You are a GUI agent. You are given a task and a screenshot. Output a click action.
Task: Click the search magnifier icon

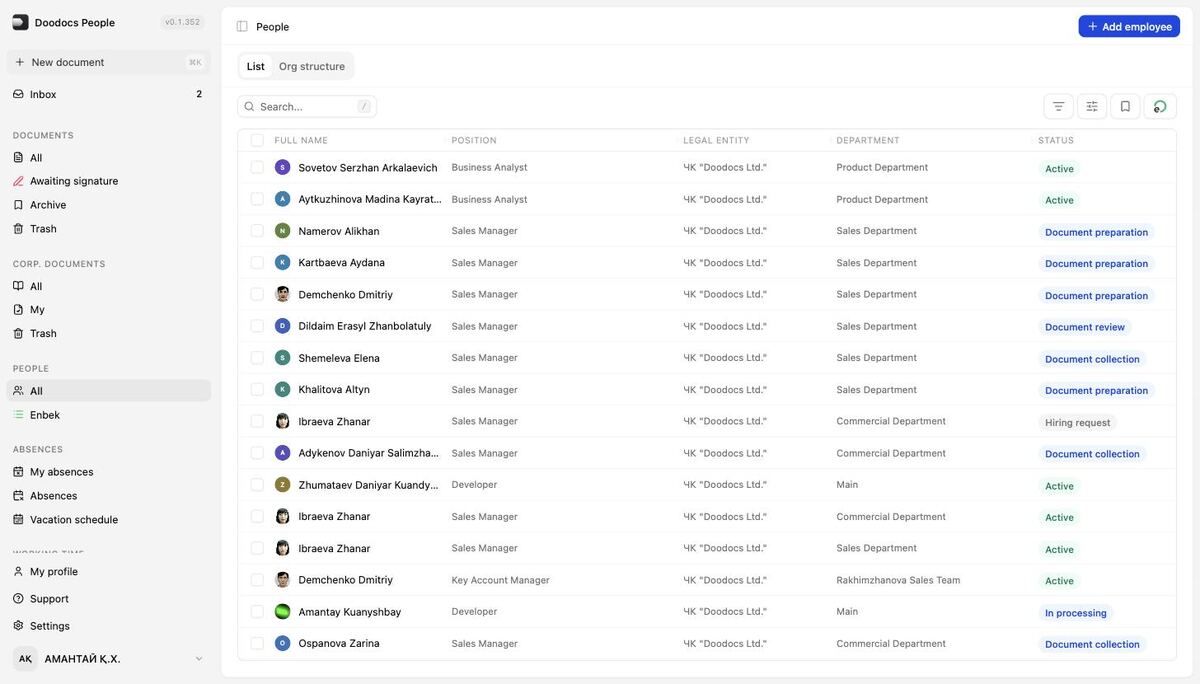coord(249,107)
